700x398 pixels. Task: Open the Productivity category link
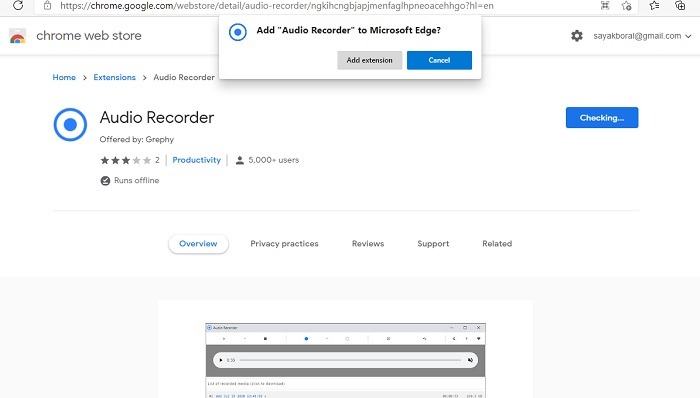[x=196, y=160]
